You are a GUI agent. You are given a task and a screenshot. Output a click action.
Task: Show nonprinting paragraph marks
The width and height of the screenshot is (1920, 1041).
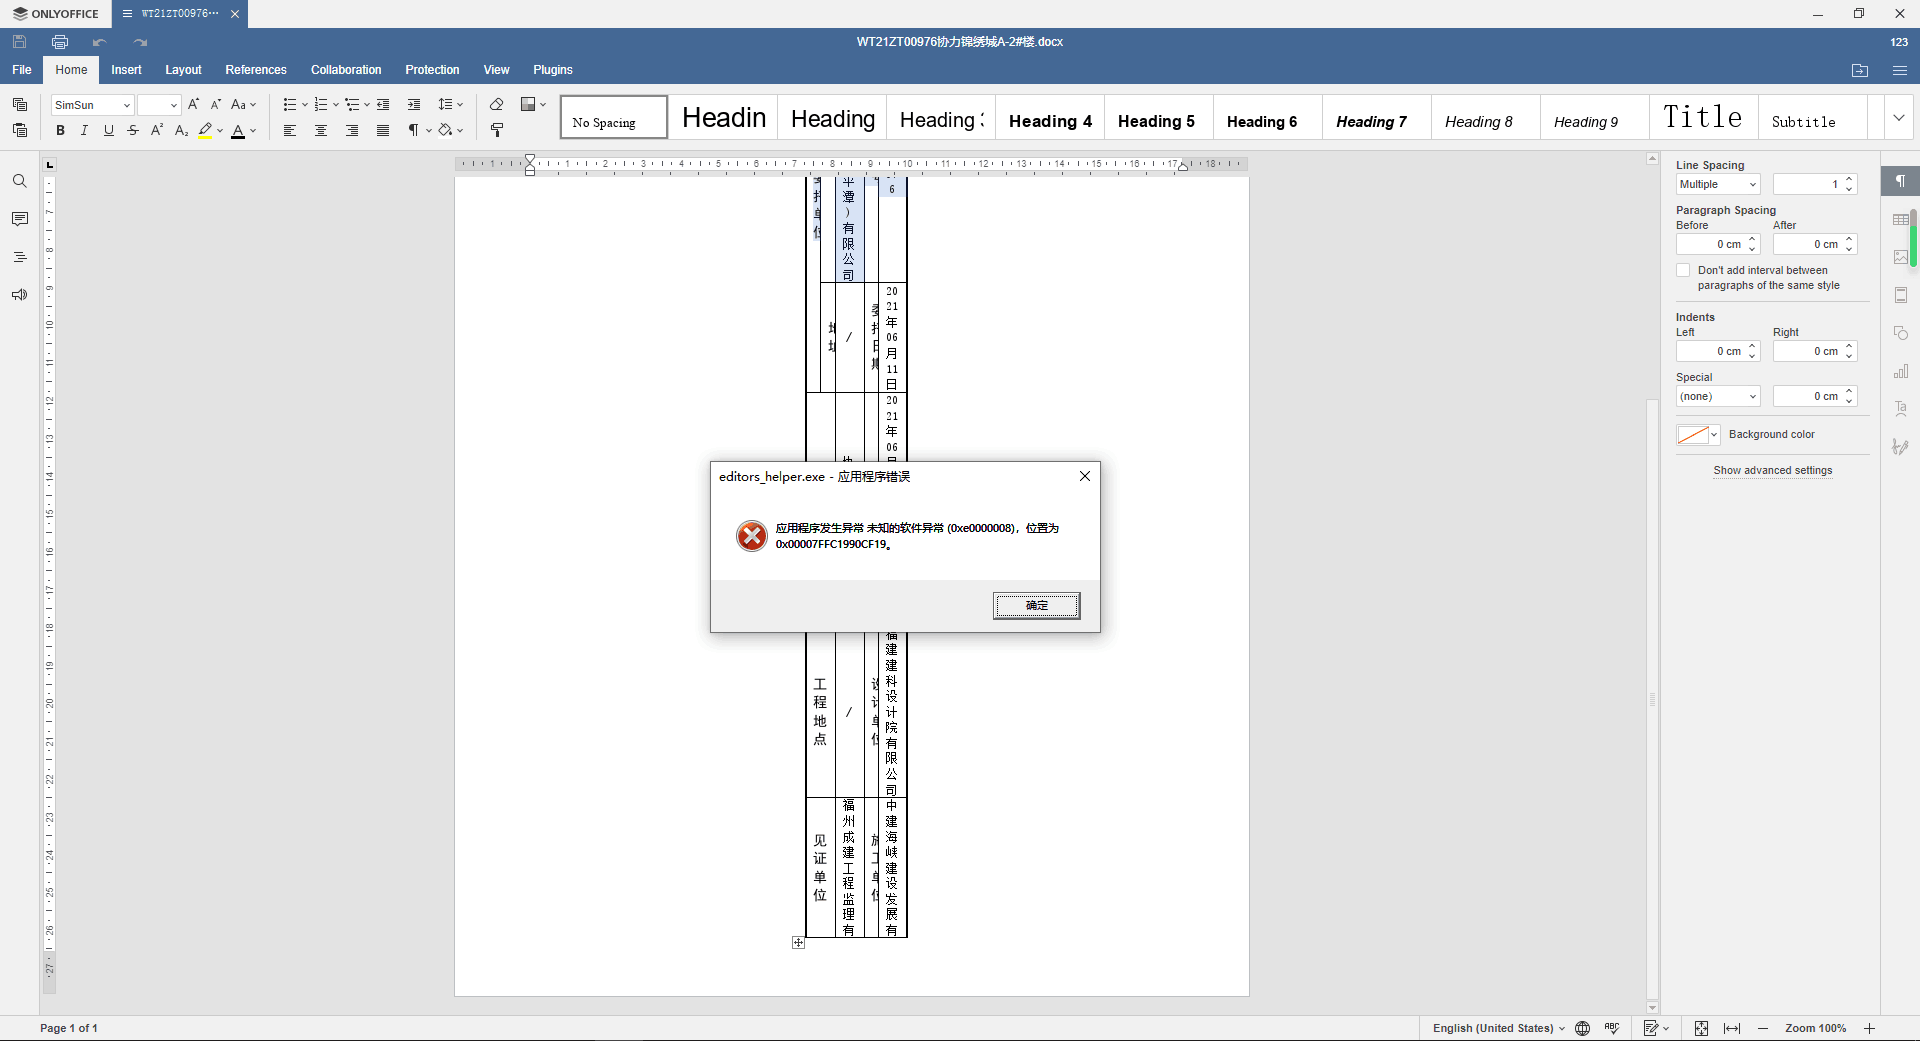414,130
